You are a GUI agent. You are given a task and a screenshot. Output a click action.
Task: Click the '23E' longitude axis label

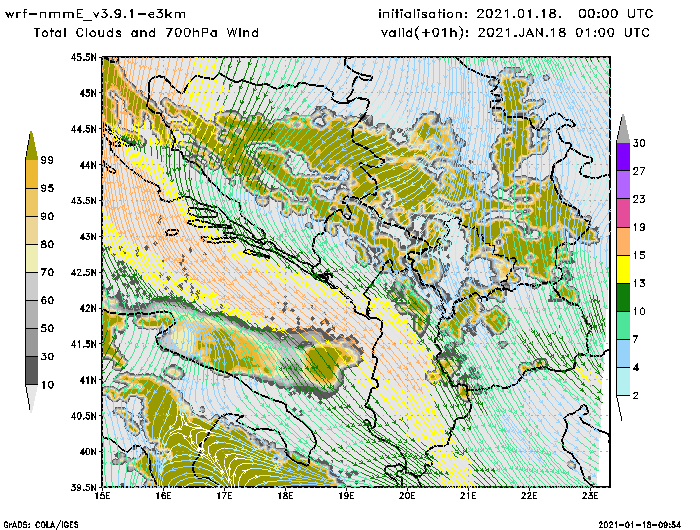coord(590,496)
